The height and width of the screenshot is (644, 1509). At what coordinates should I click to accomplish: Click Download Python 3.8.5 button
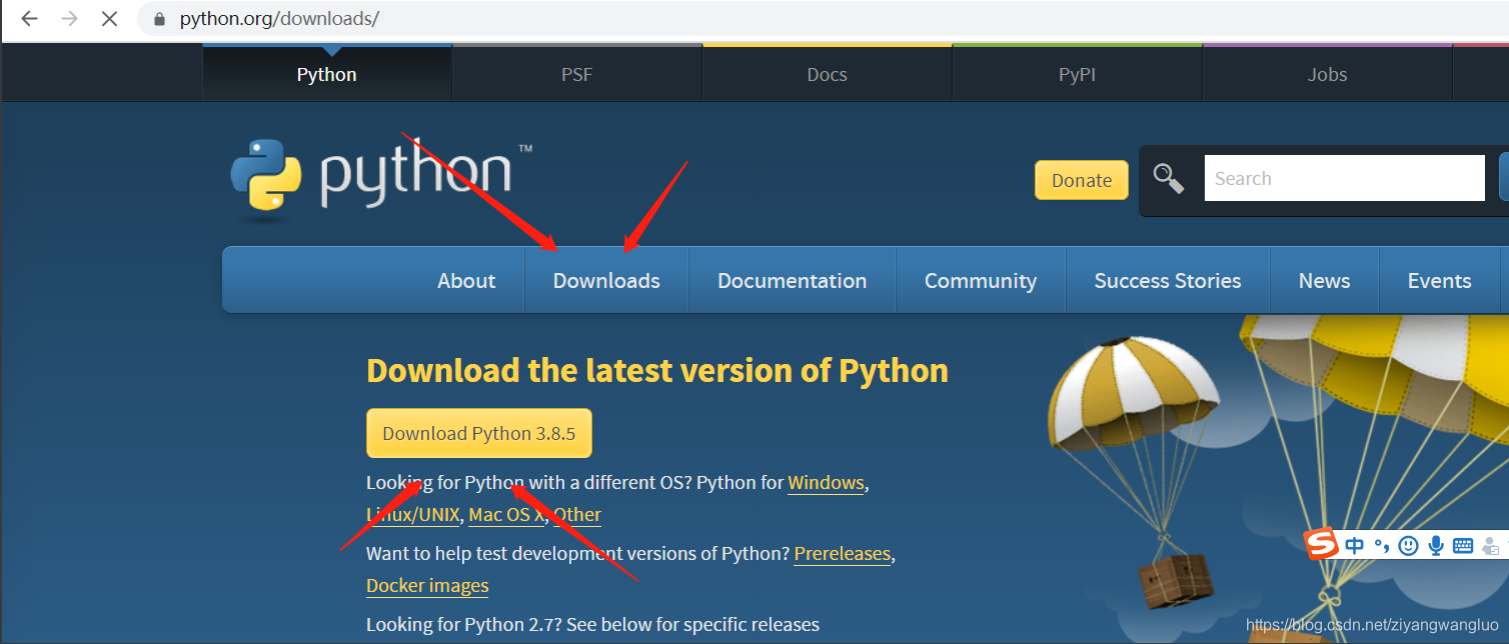click(479, 433)
